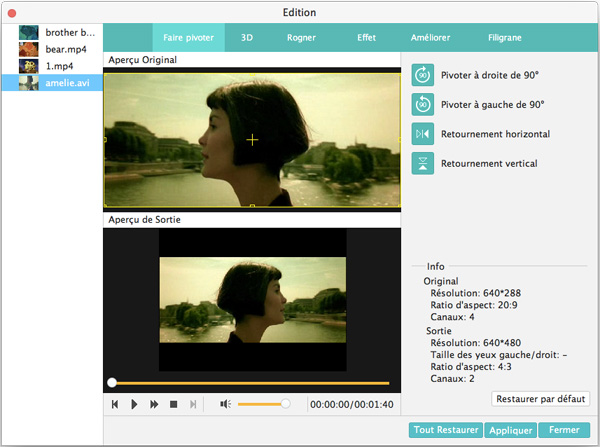This screenshot has height=447, width=600.
Task: Select bear.mp4 in the file list
Action: tap(67, 49)
